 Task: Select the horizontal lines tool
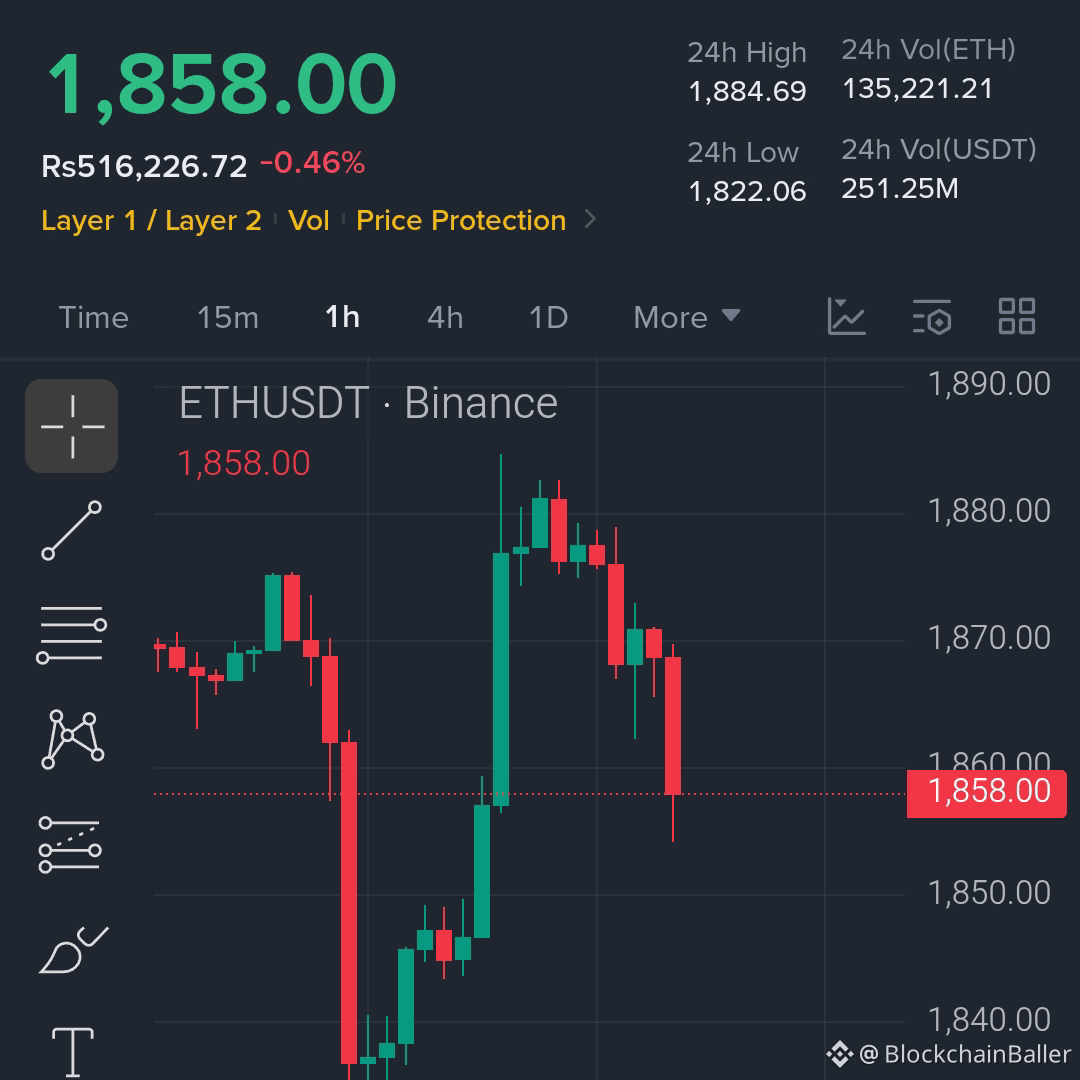click(72, 634)
